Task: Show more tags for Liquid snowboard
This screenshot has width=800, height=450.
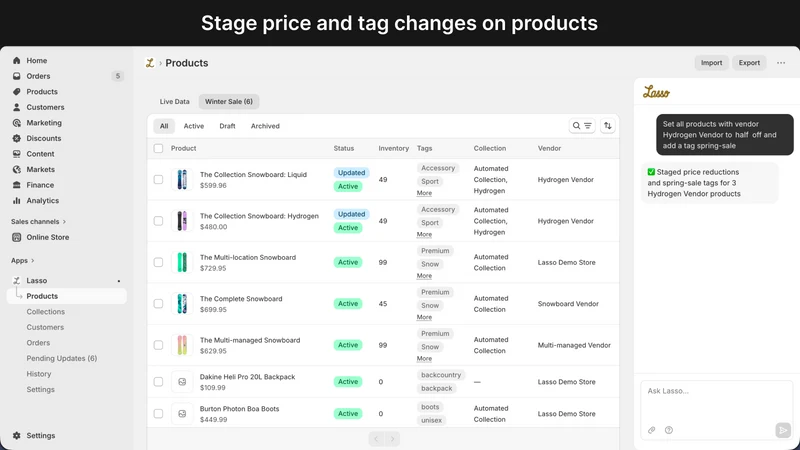Action: (x=424, y=193)
